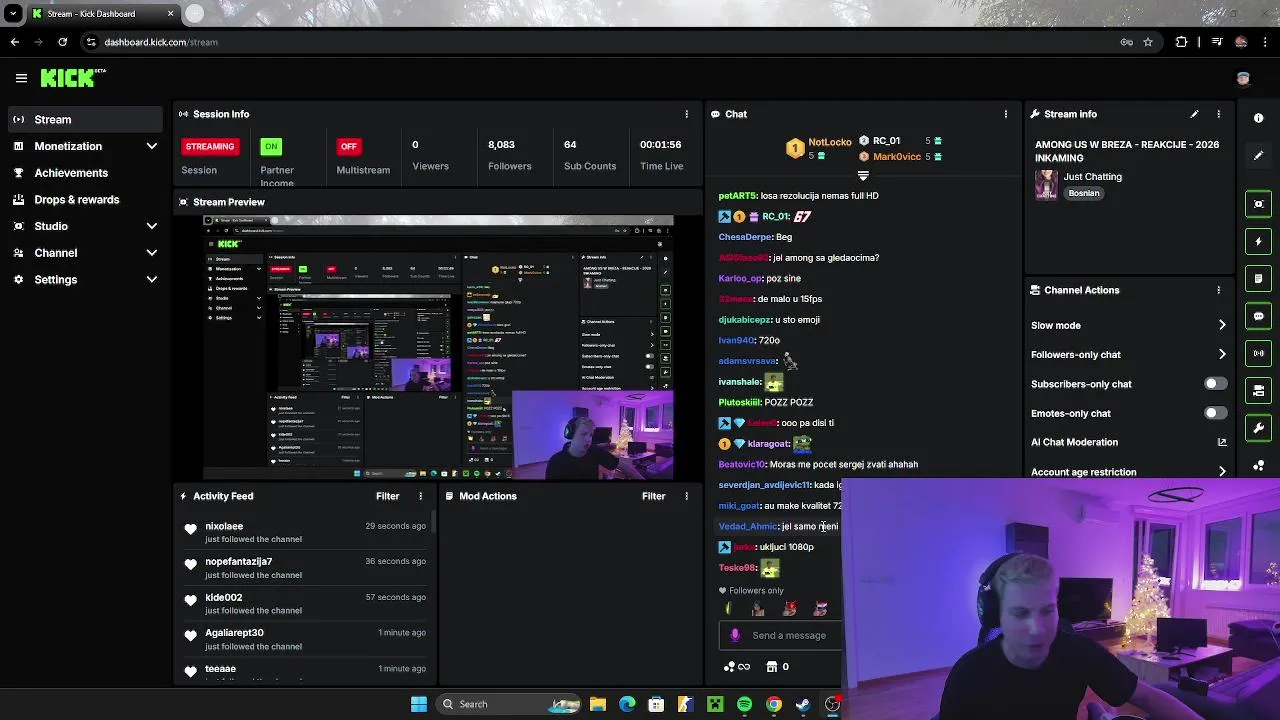Toggle the broadcast signal widget icon
Viewport: 1280px width, 720px height.
(x=1259, y=353)
